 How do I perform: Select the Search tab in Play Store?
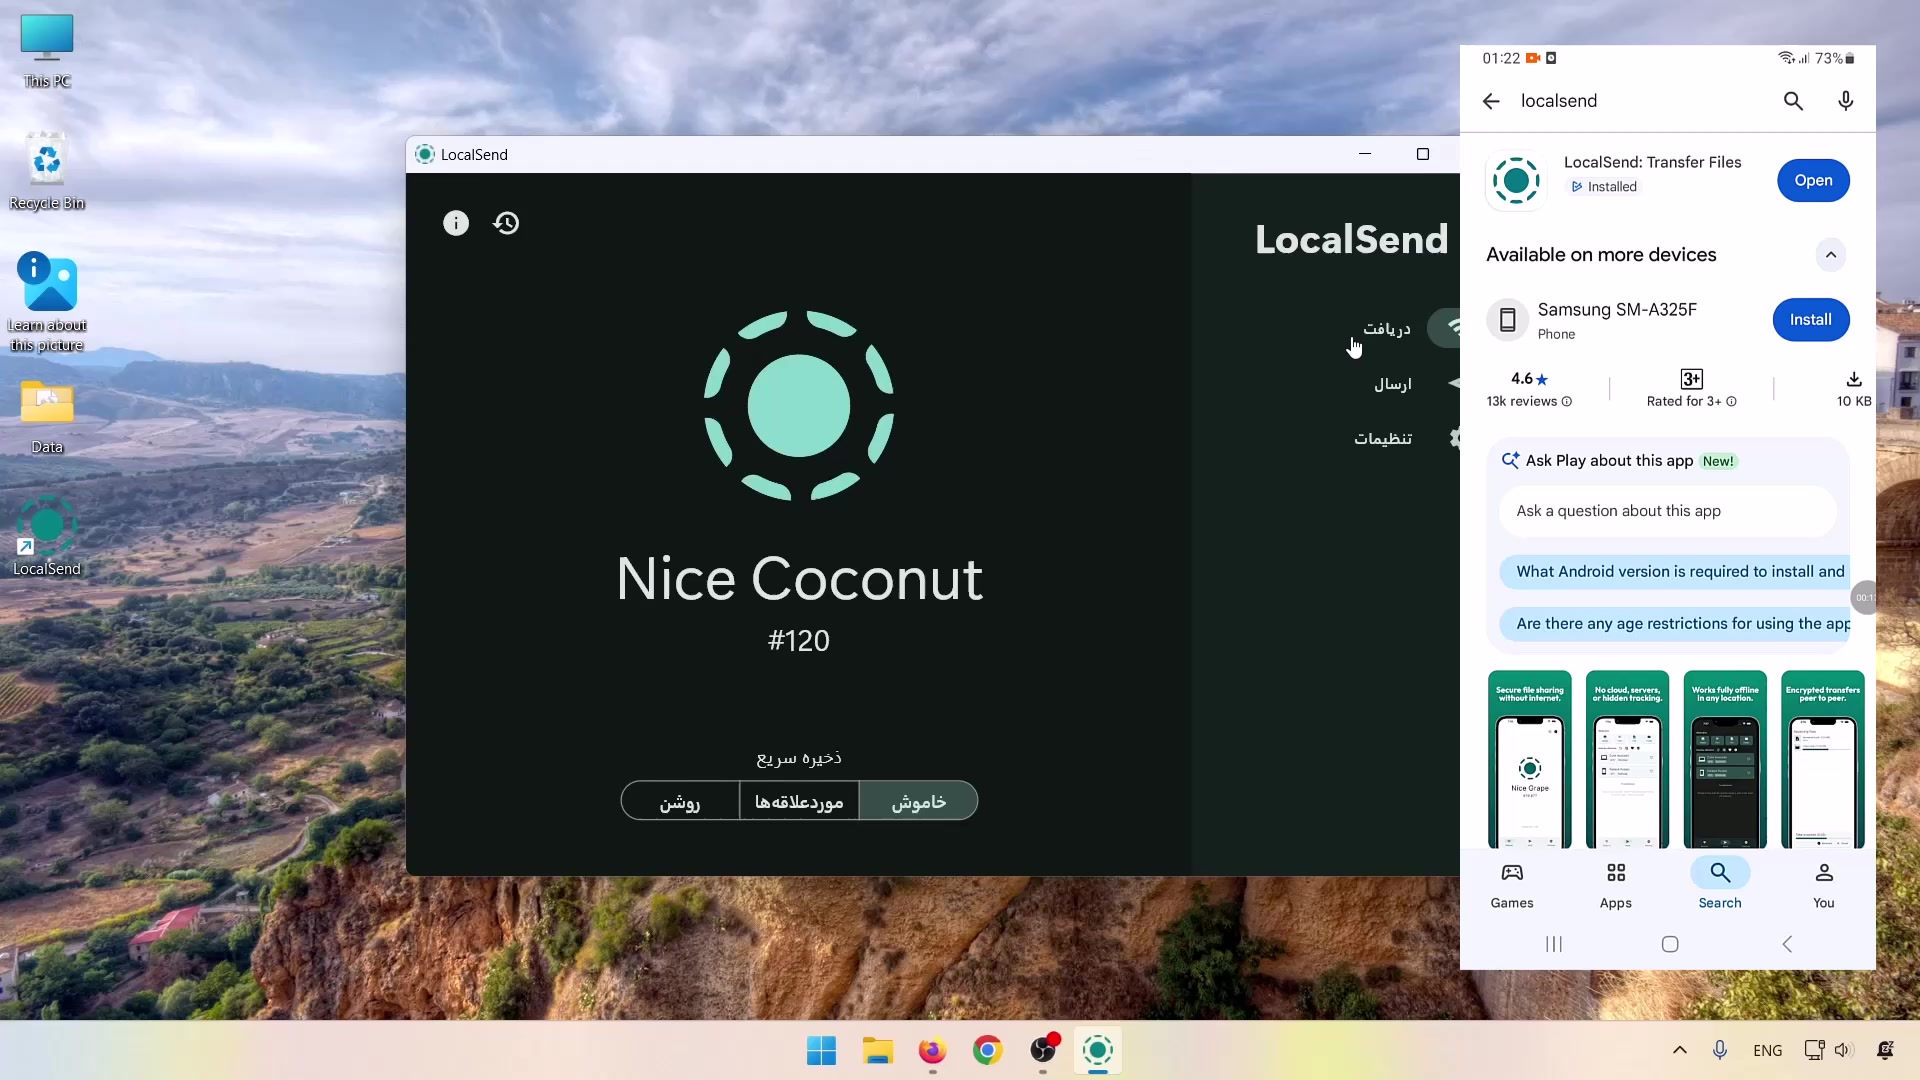pos(1720,886)
